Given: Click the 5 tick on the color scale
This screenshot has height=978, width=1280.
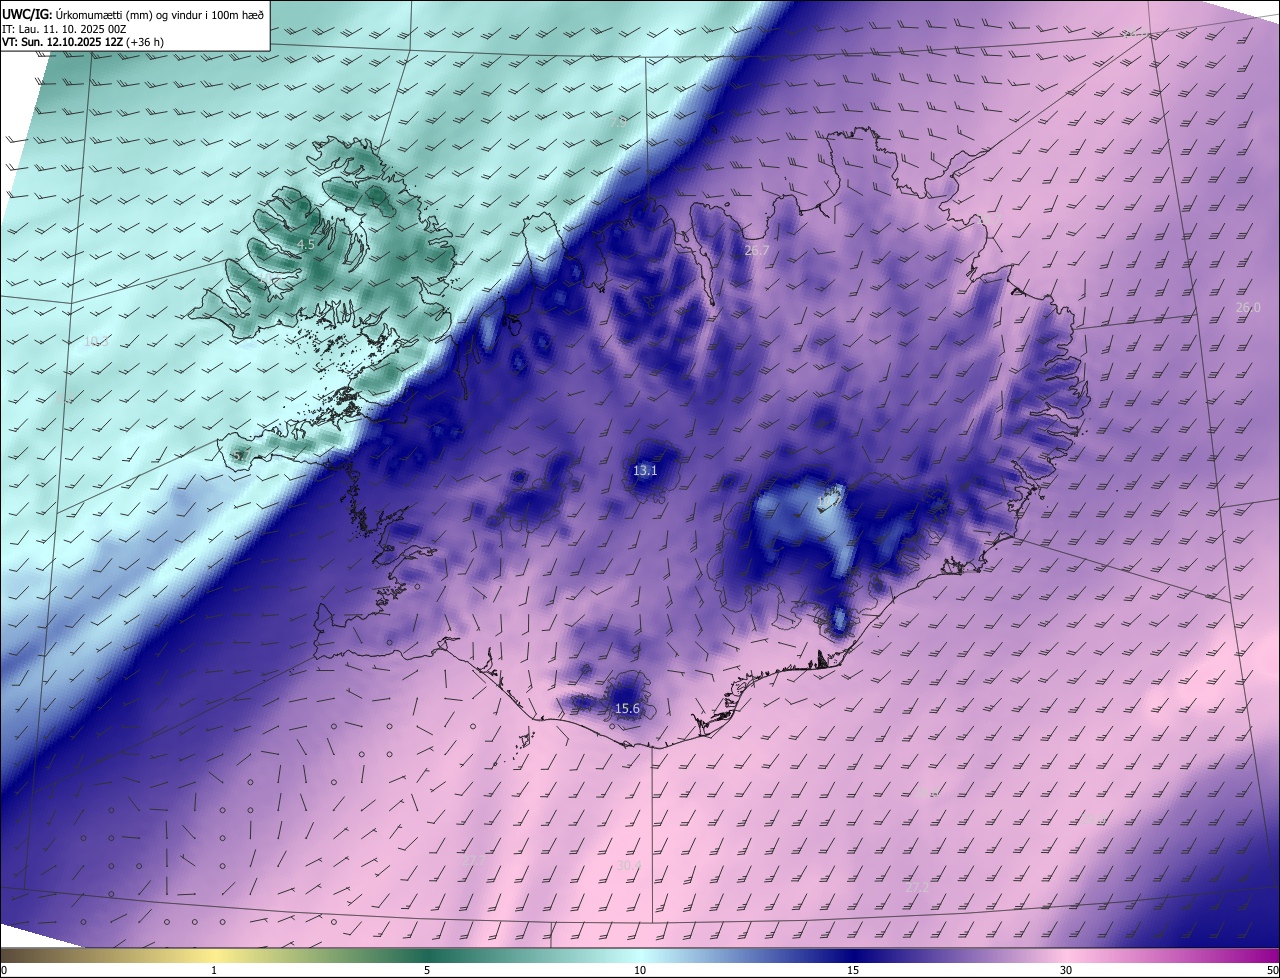Looking at the screenshot, I should tap(427, 970).
